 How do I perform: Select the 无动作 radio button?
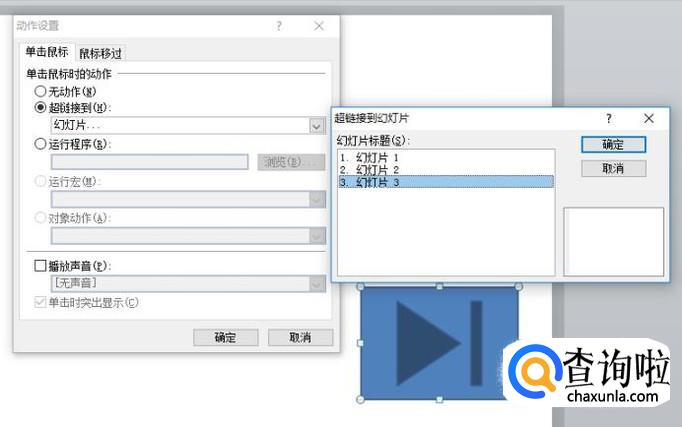point(40,91)
